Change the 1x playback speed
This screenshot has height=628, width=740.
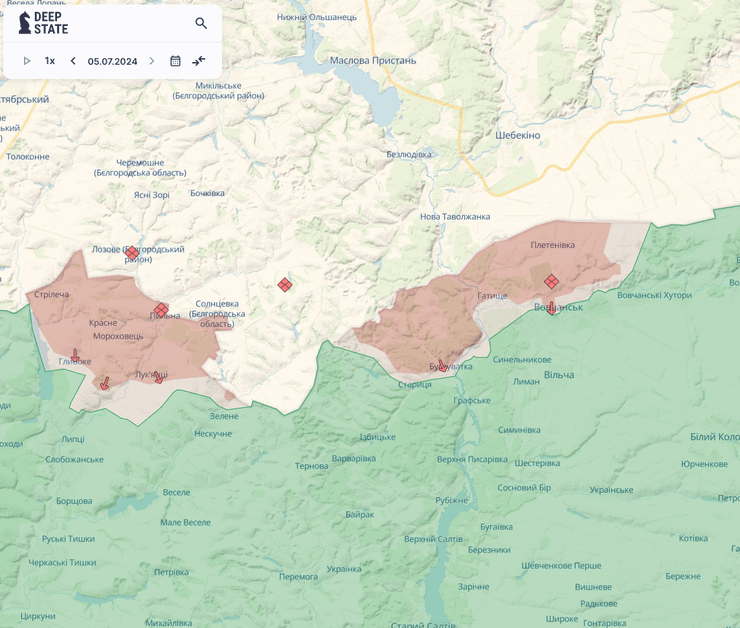click(49, 61)
